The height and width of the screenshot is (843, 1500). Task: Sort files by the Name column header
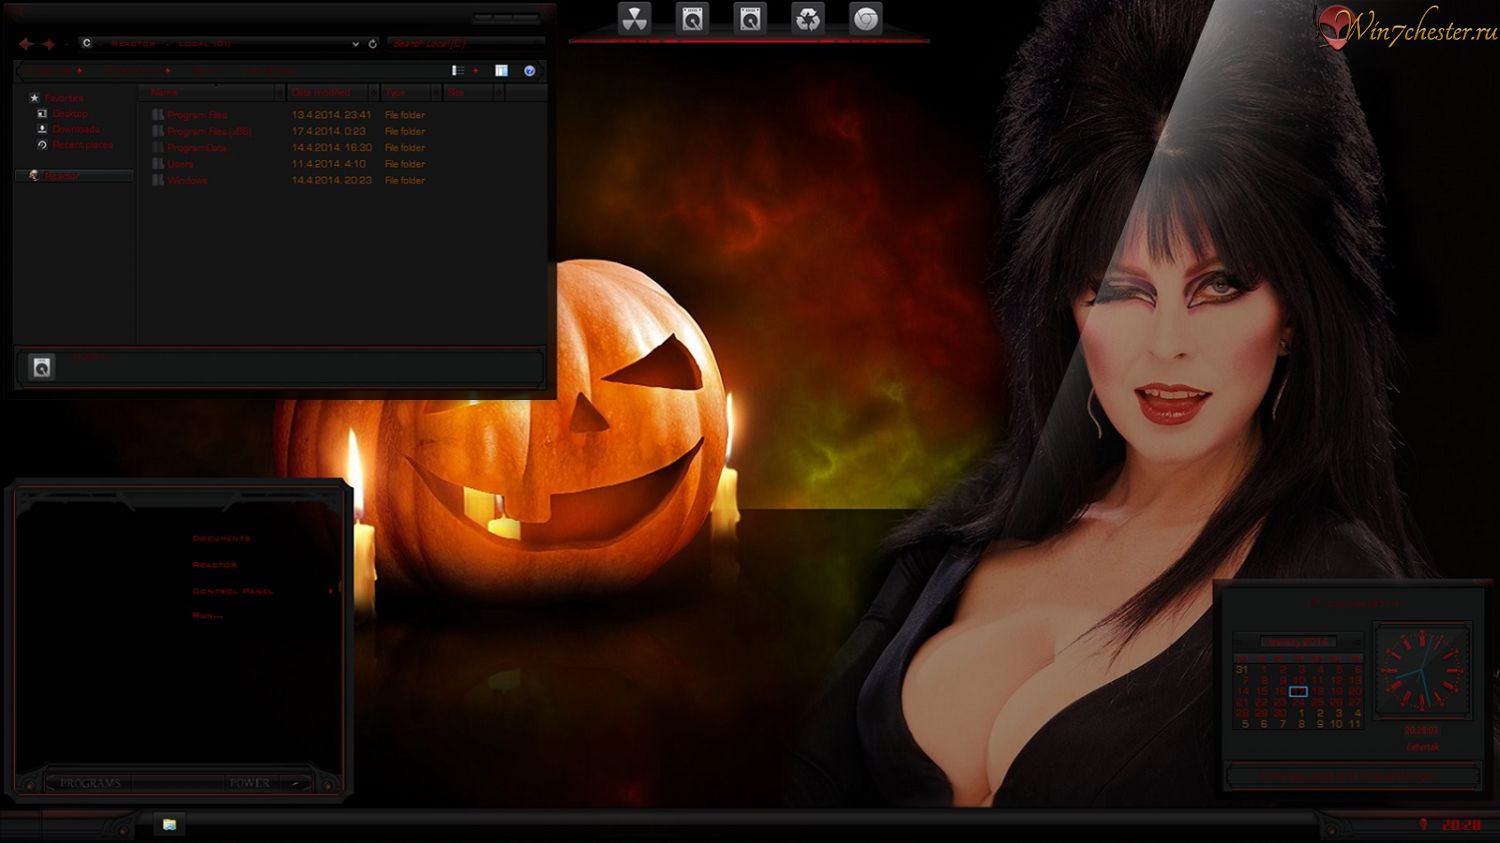(205, 92)
